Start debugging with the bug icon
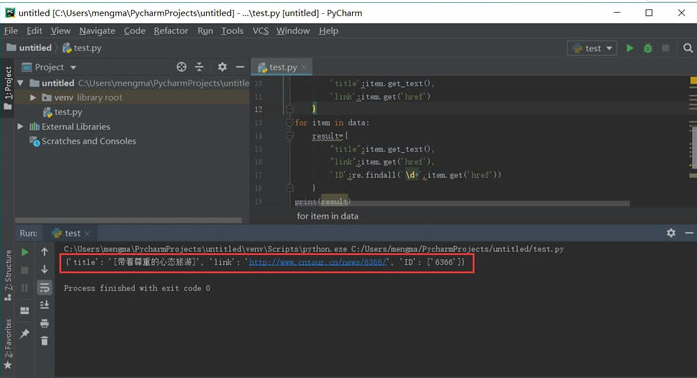The height and width of the screenshot is (378, 697). 648,48
